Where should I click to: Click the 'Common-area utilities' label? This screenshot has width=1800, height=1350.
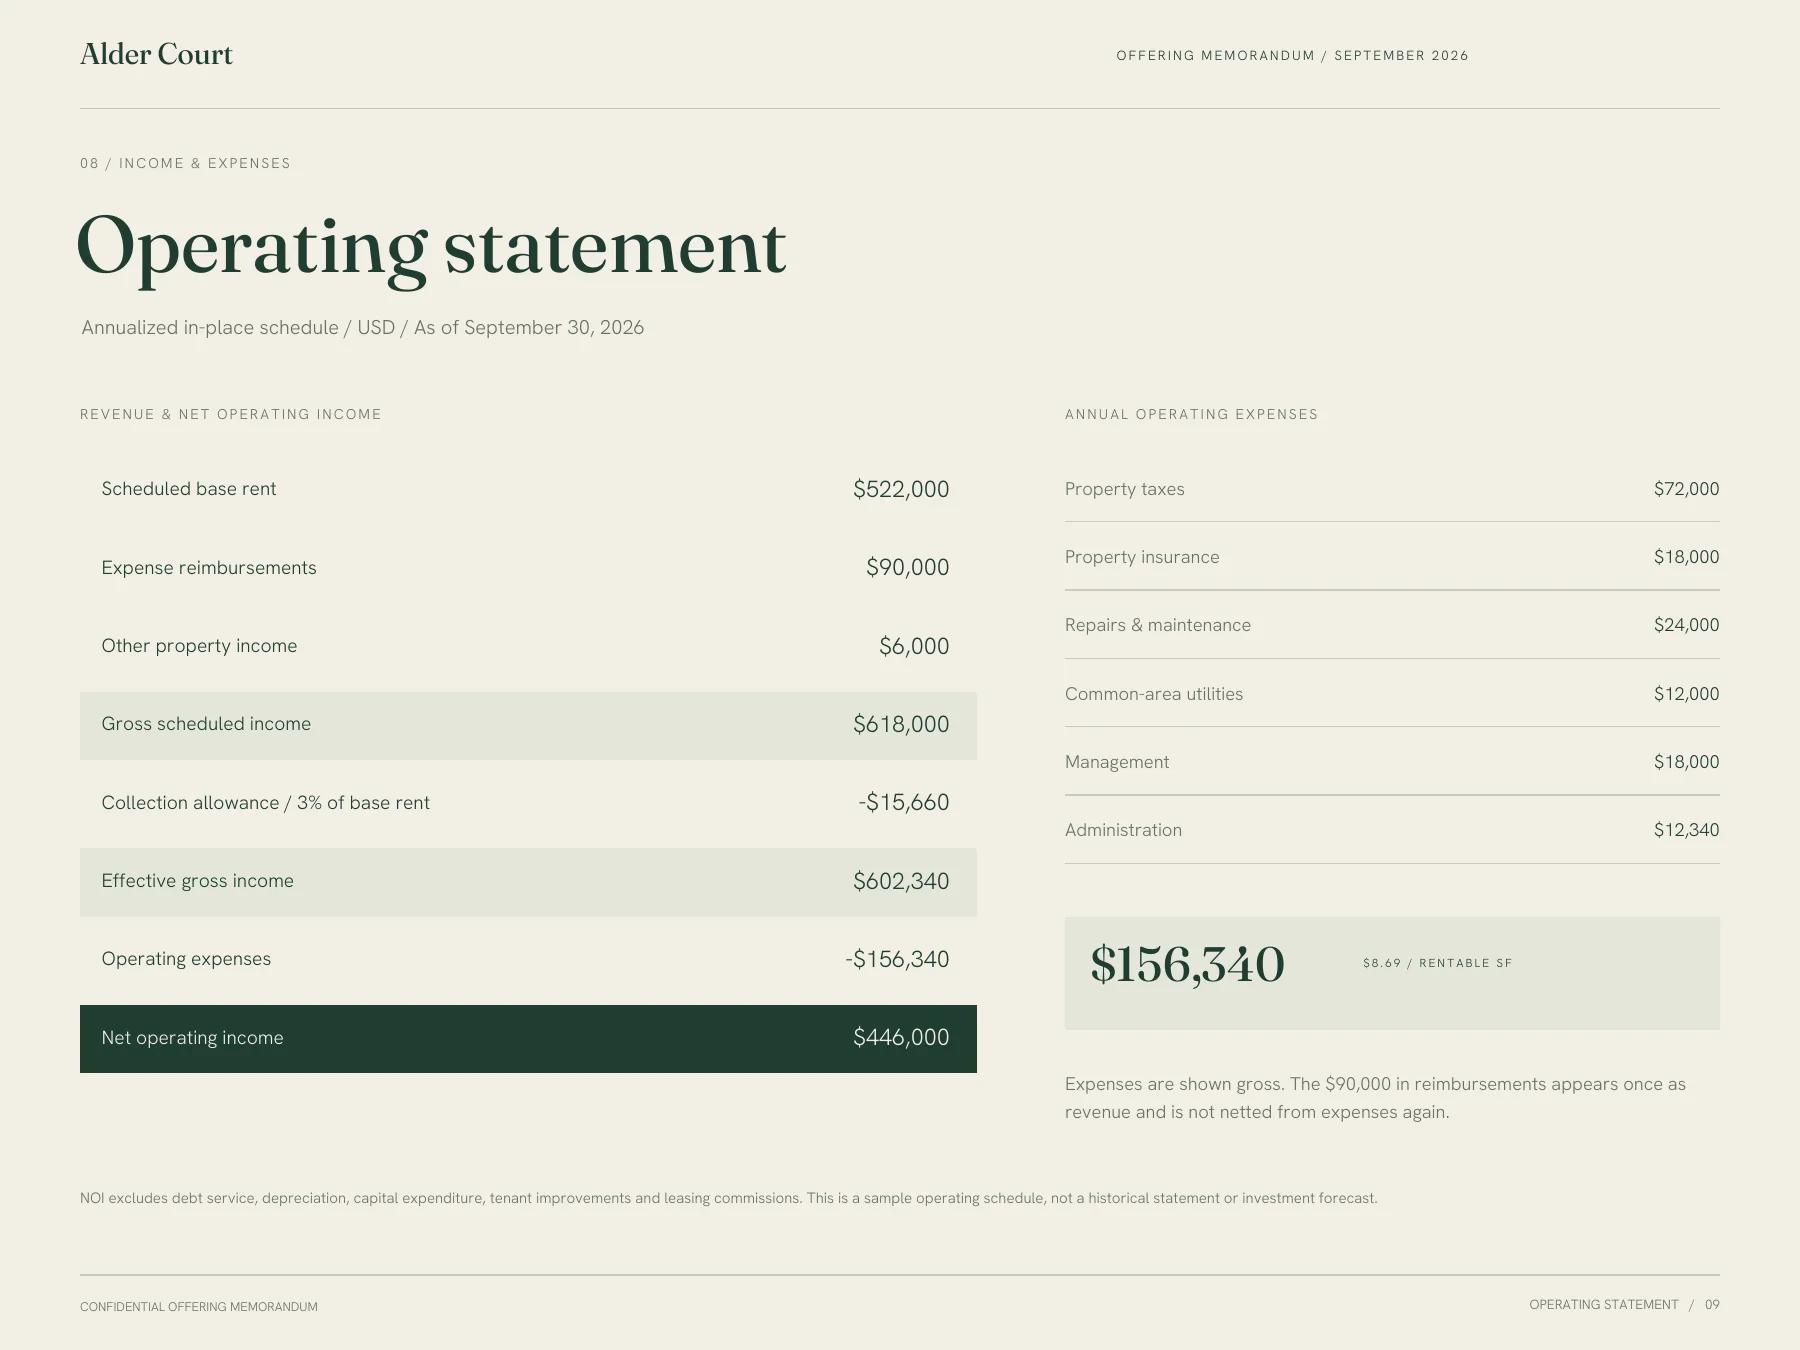[x=1154, y=694]
